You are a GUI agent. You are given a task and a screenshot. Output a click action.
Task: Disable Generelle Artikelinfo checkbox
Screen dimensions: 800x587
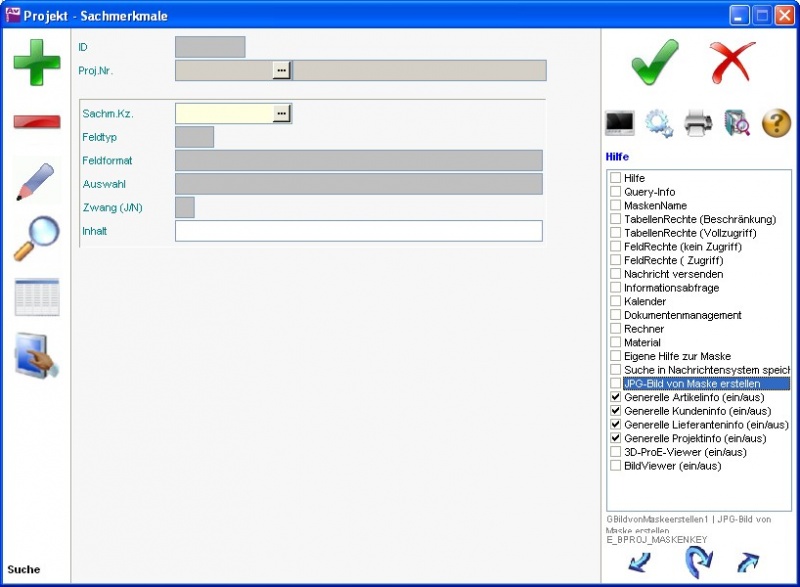[616, 397]
